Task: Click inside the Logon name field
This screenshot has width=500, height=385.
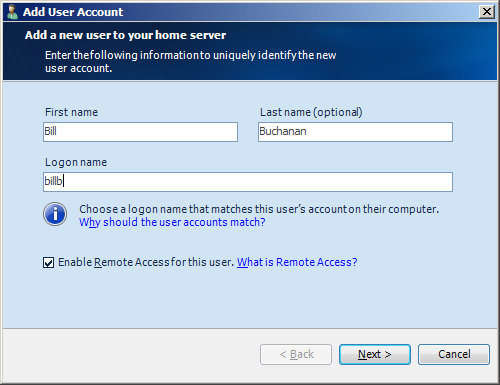Action: coord(248,182)
